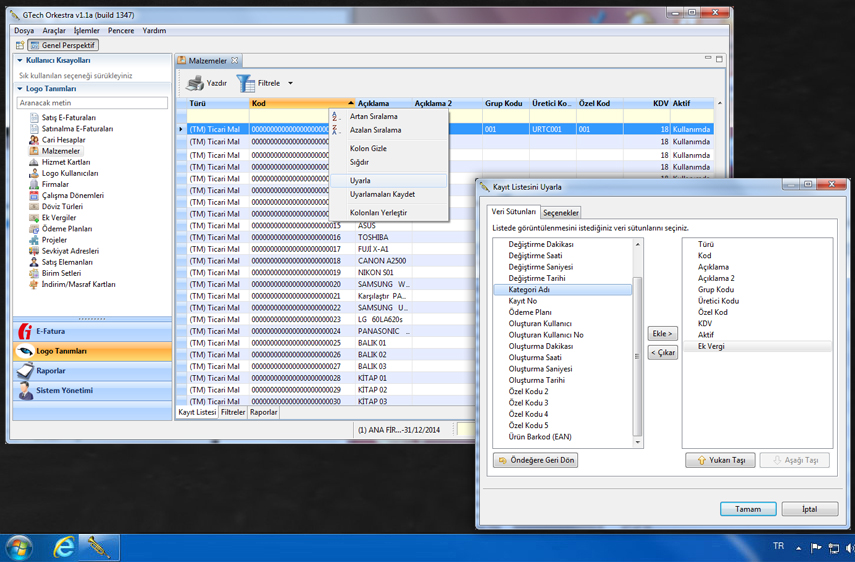Launch Internet Explorer from the taskbar
The width and height of the screenshot is (855, 562).
coord(64,546)
